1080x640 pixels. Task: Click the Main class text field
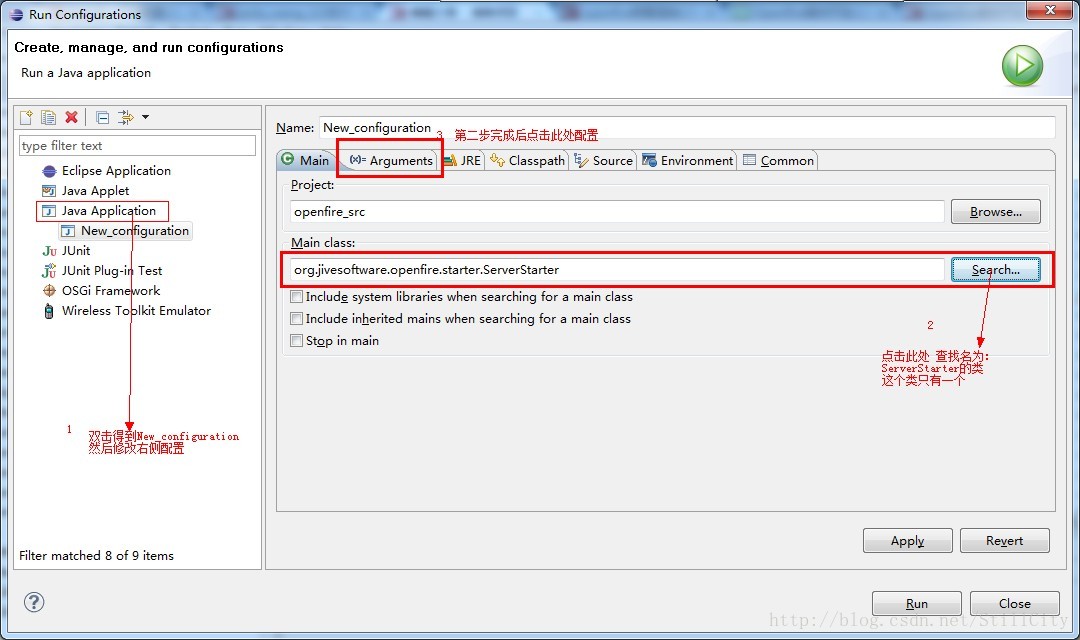(x=616, y=270)
